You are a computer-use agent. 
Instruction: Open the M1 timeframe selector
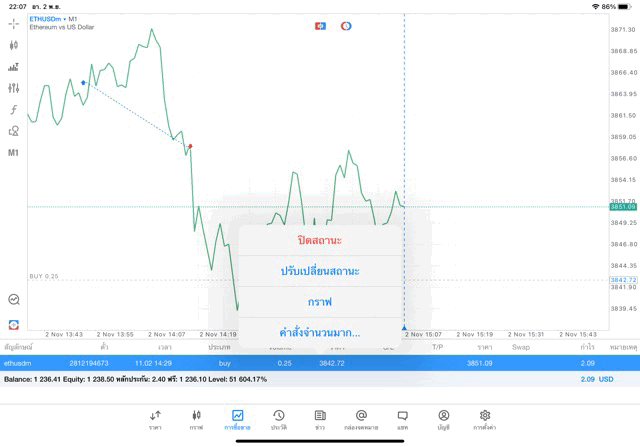click(14, 153)
